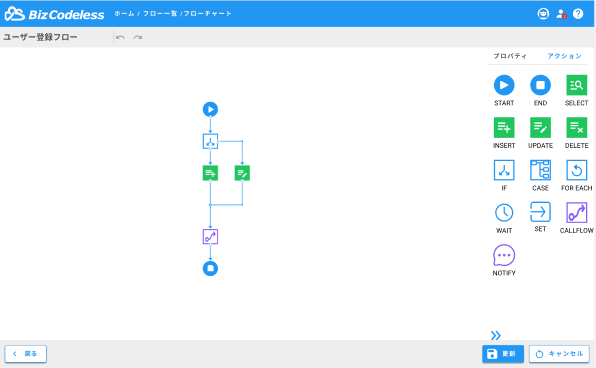Viewport: 596px width, 368px height.
Task: Click the キャンセル button
Action: 559,354
